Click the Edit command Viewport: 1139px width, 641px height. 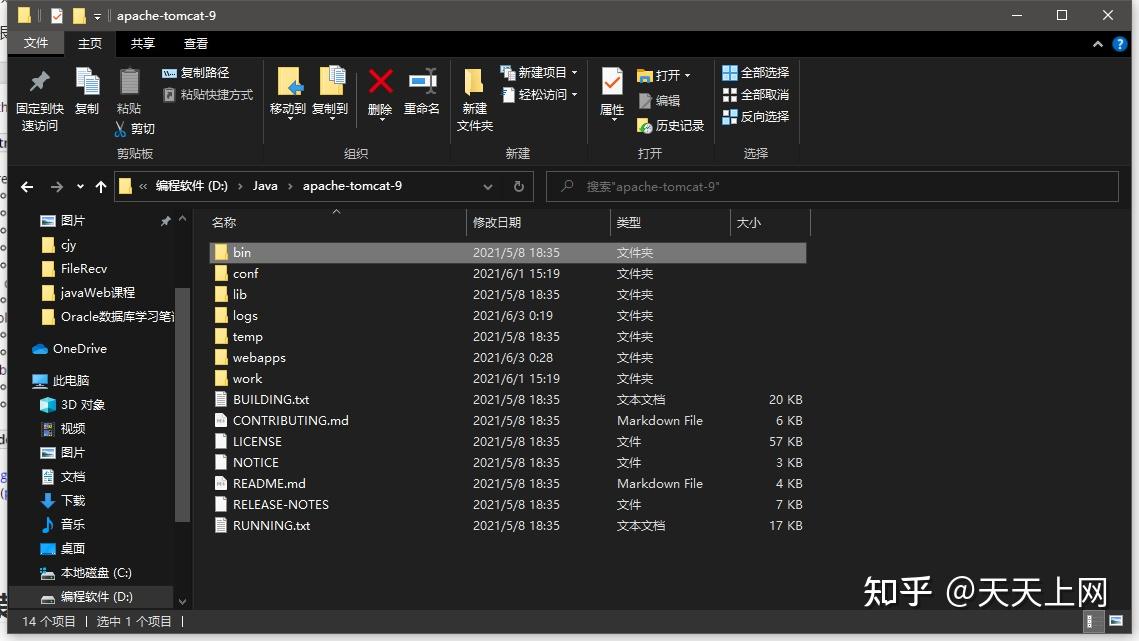tap(659, 100)
